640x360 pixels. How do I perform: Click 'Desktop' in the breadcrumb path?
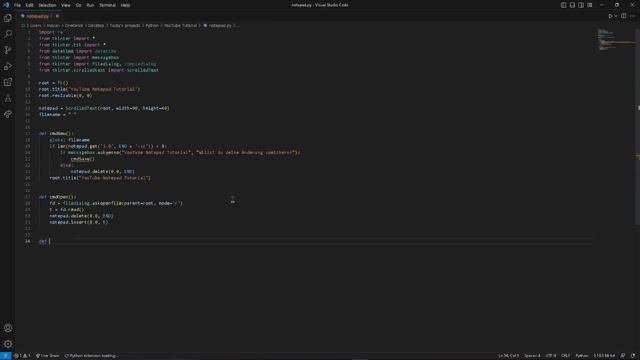tap(96, 25)
